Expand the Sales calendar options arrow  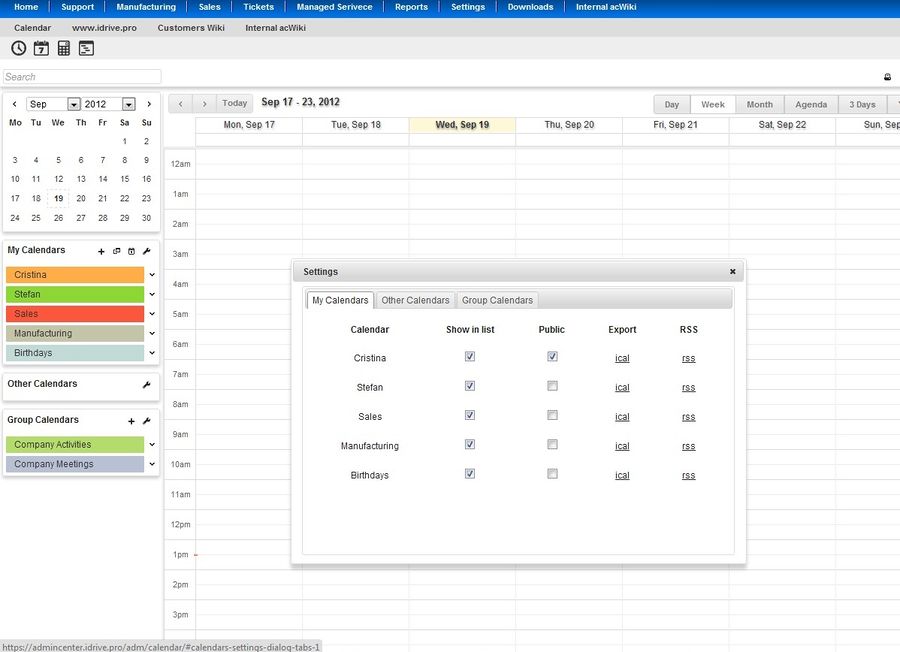coord(152,314)
